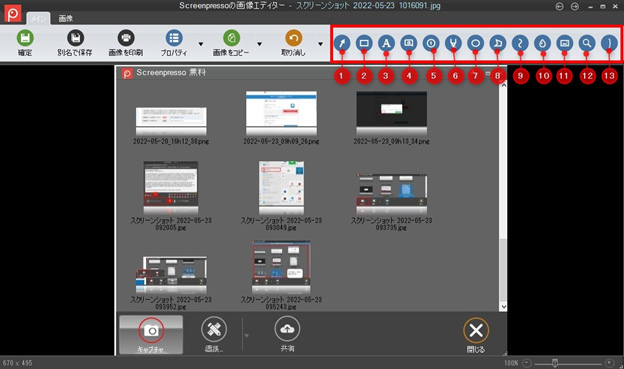Screen dimensions: 624x369
Task: Click zoom out minus button
Action: click(x=526, y=363)
